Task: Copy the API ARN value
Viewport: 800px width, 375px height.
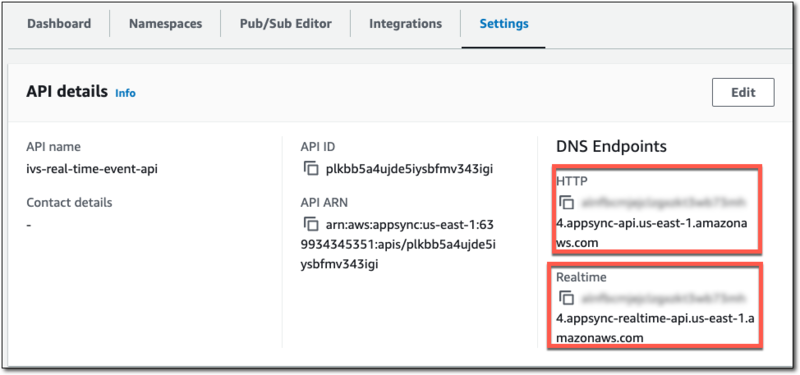Action: pos(311,224)
